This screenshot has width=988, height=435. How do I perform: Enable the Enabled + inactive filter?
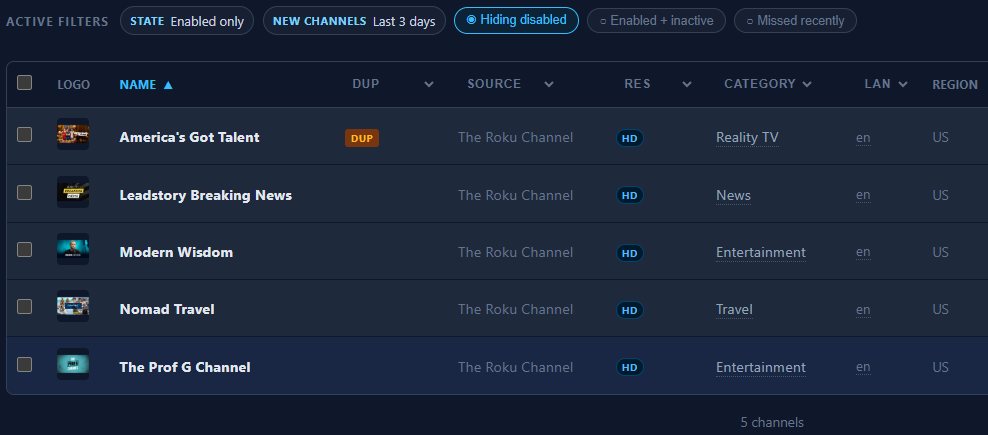click(x=656, y=21)
